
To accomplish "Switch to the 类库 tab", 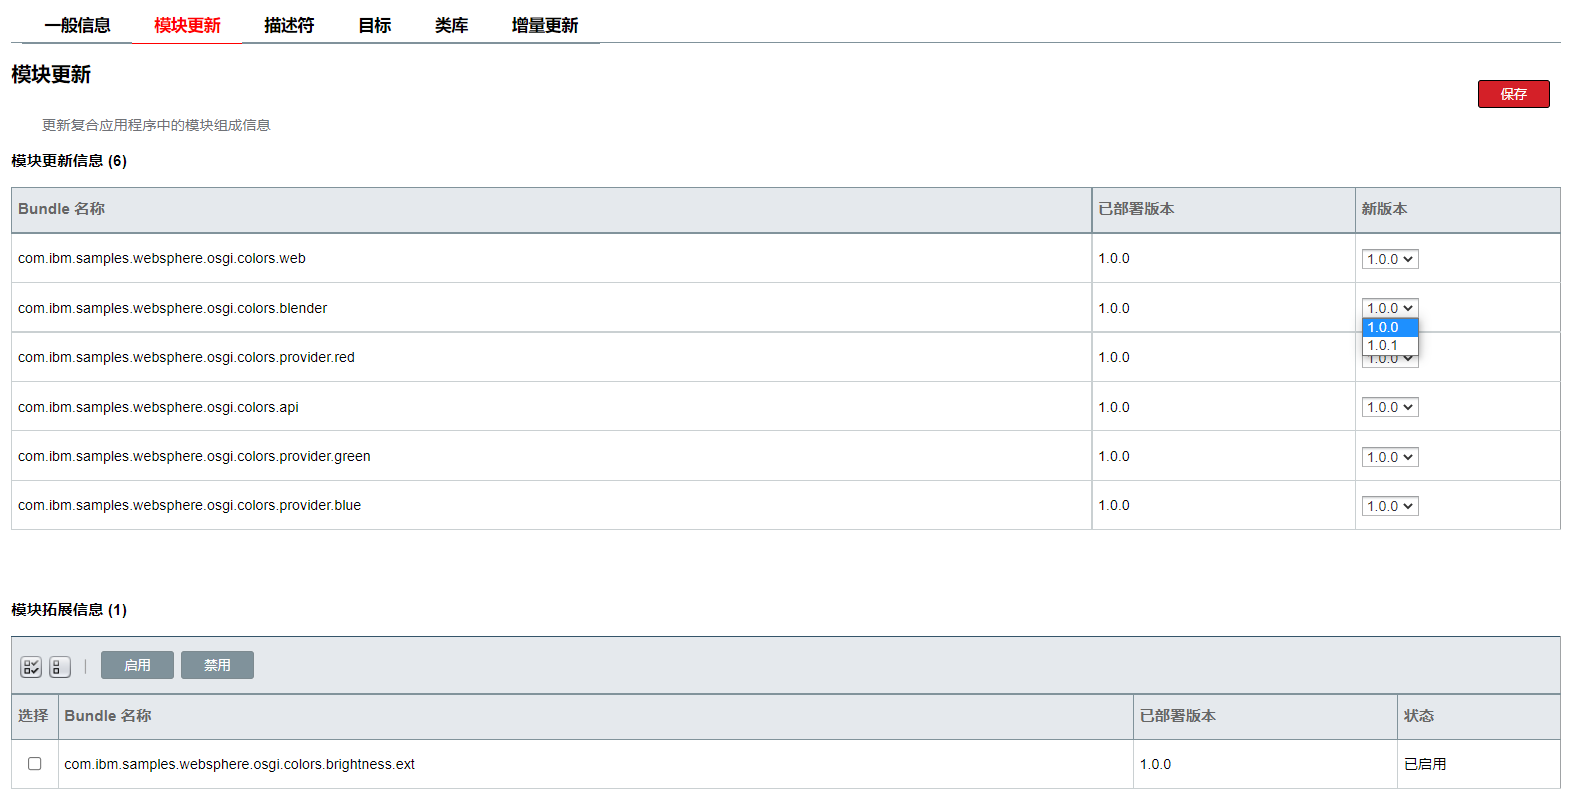I will (x=451, y=25).
